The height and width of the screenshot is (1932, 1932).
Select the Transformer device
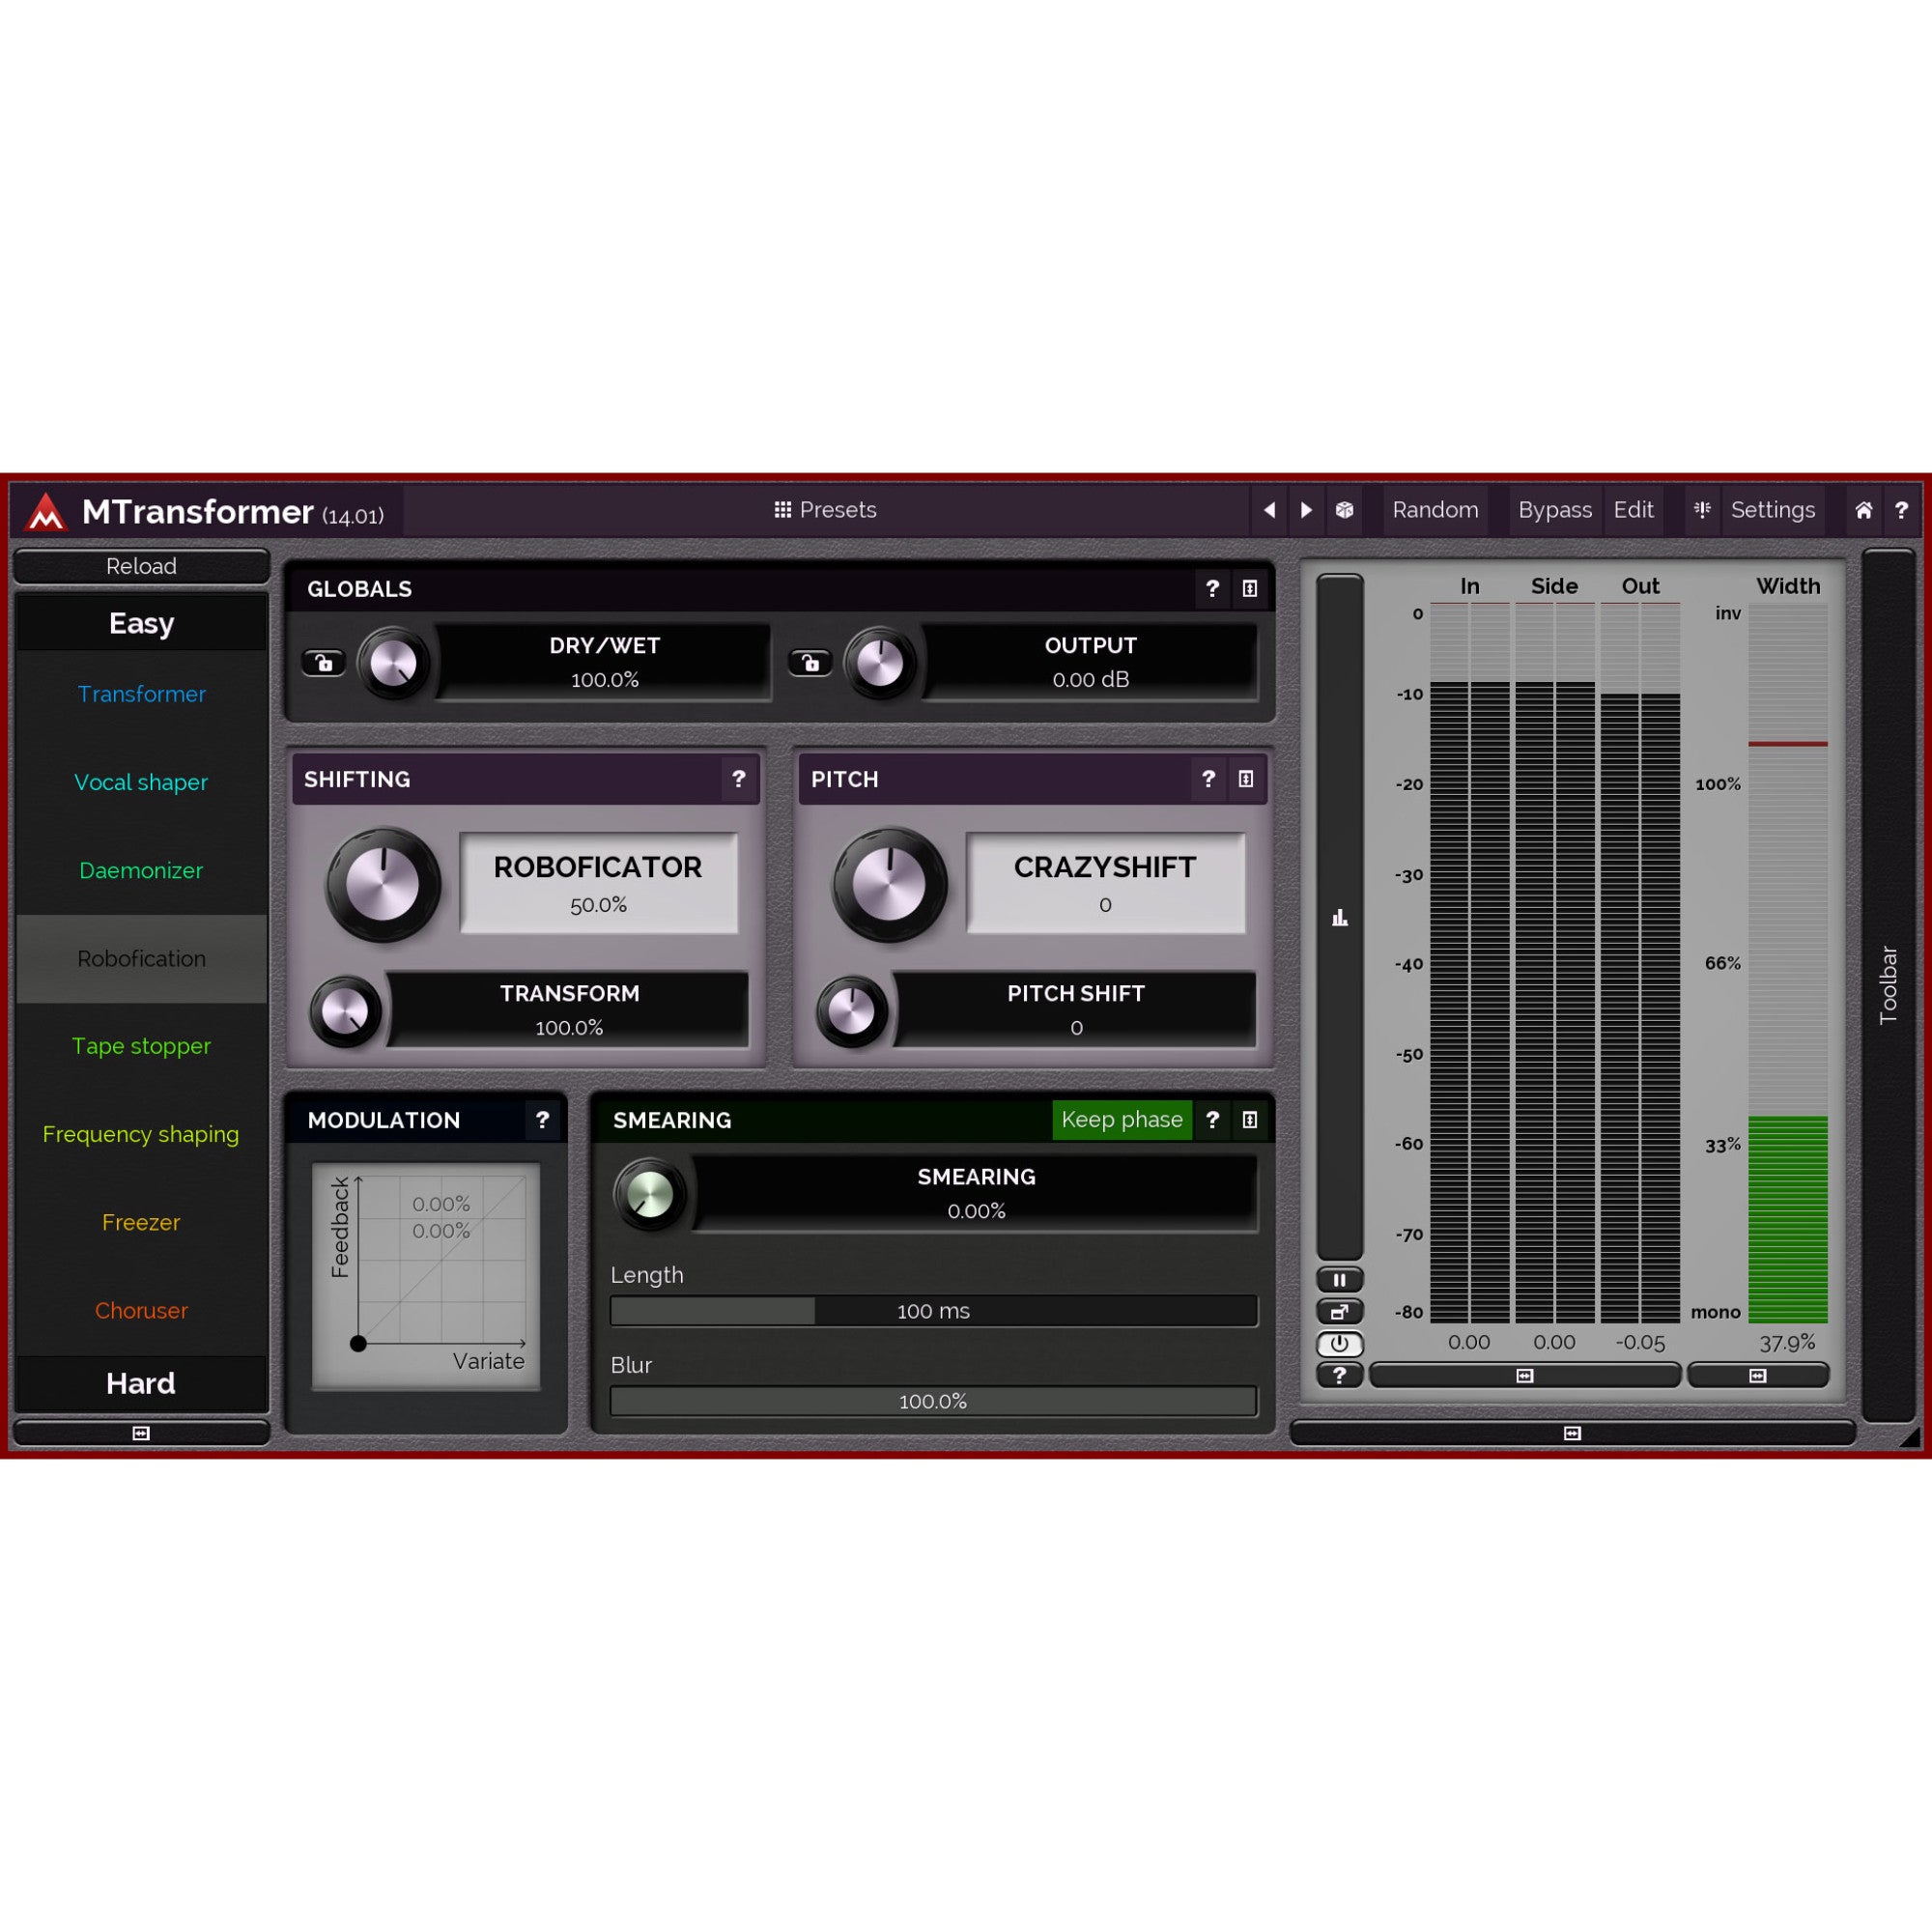(x=141, y=694)
